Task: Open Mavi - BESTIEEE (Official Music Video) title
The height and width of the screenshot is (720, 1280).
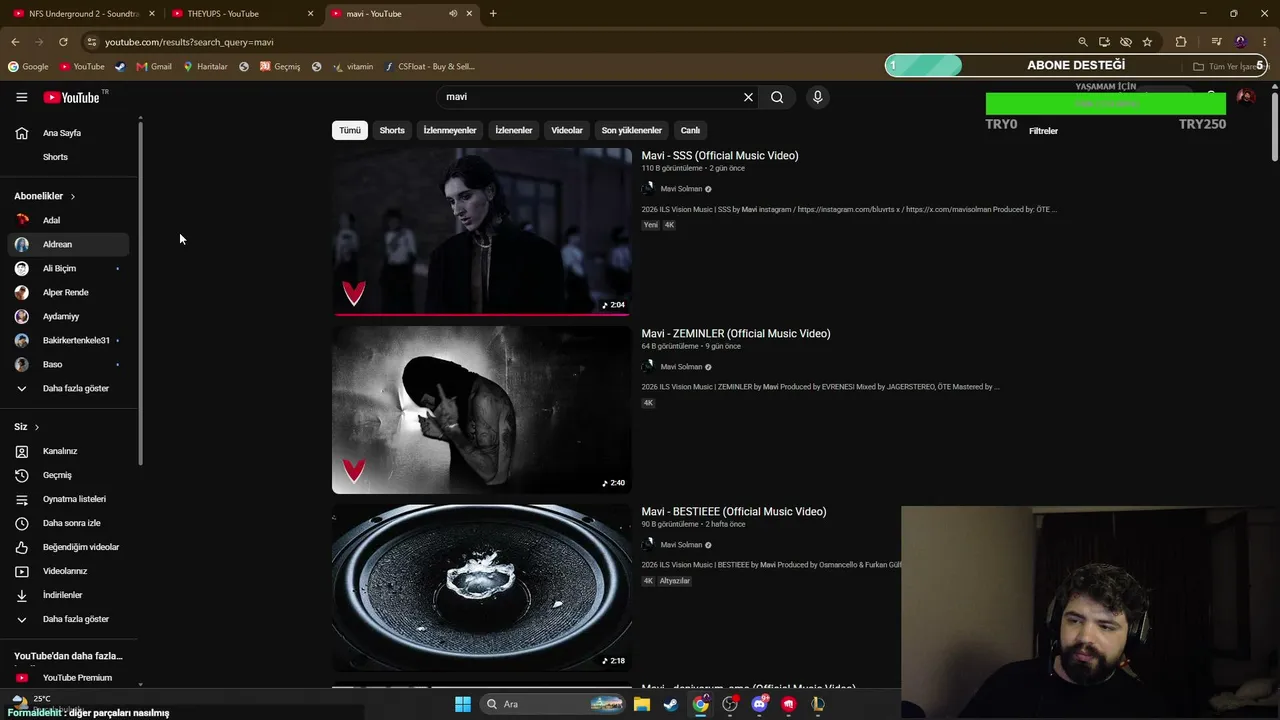Action: pyautogui.click(x=734, y=512)
